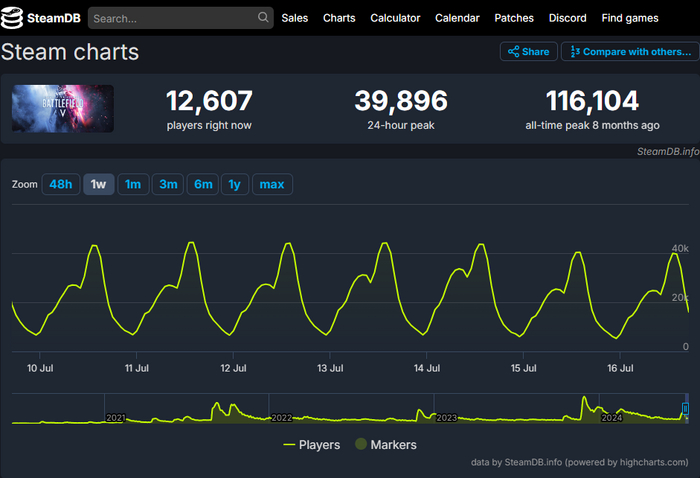700x478 pixels.
Task: Toggle Markers series in legend
Action: pyautogui.click(x=386, y=444)
